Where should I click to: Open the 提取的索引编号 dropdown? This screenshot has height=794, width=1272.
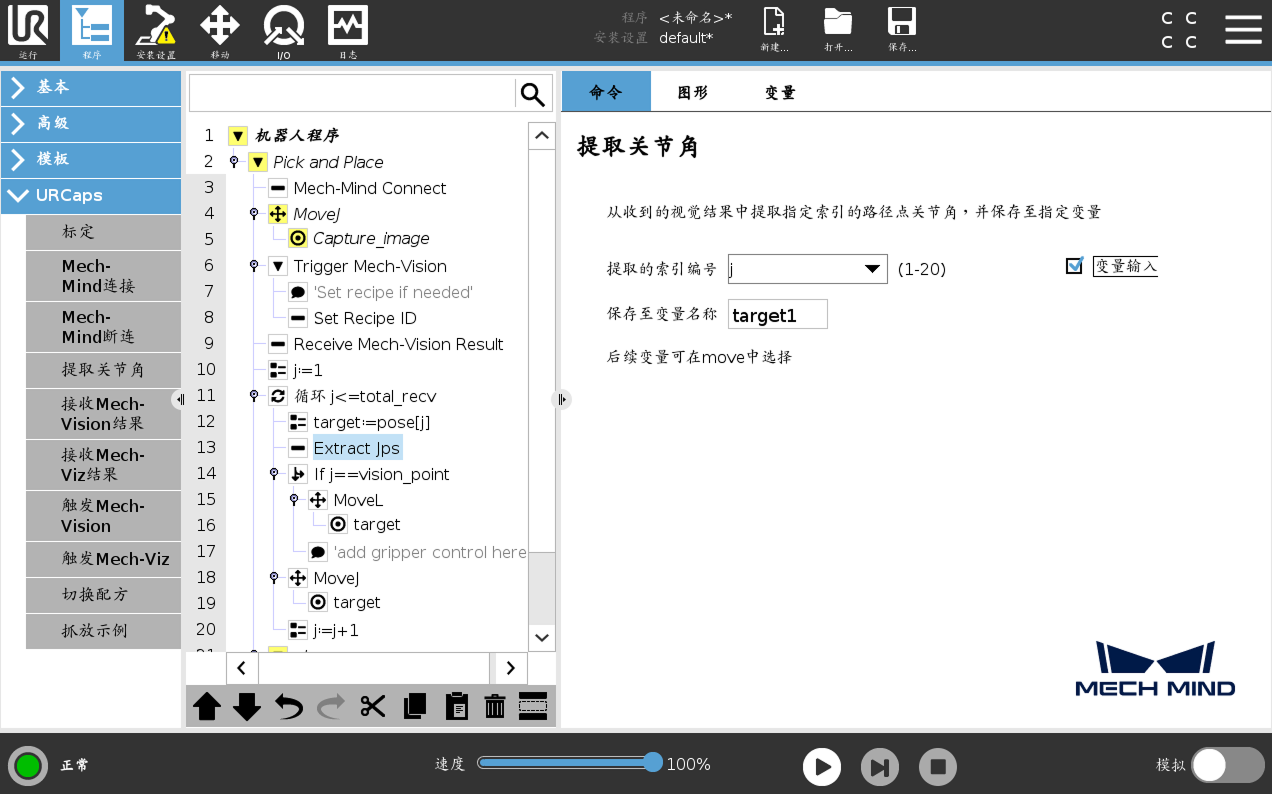pos(807,269)
